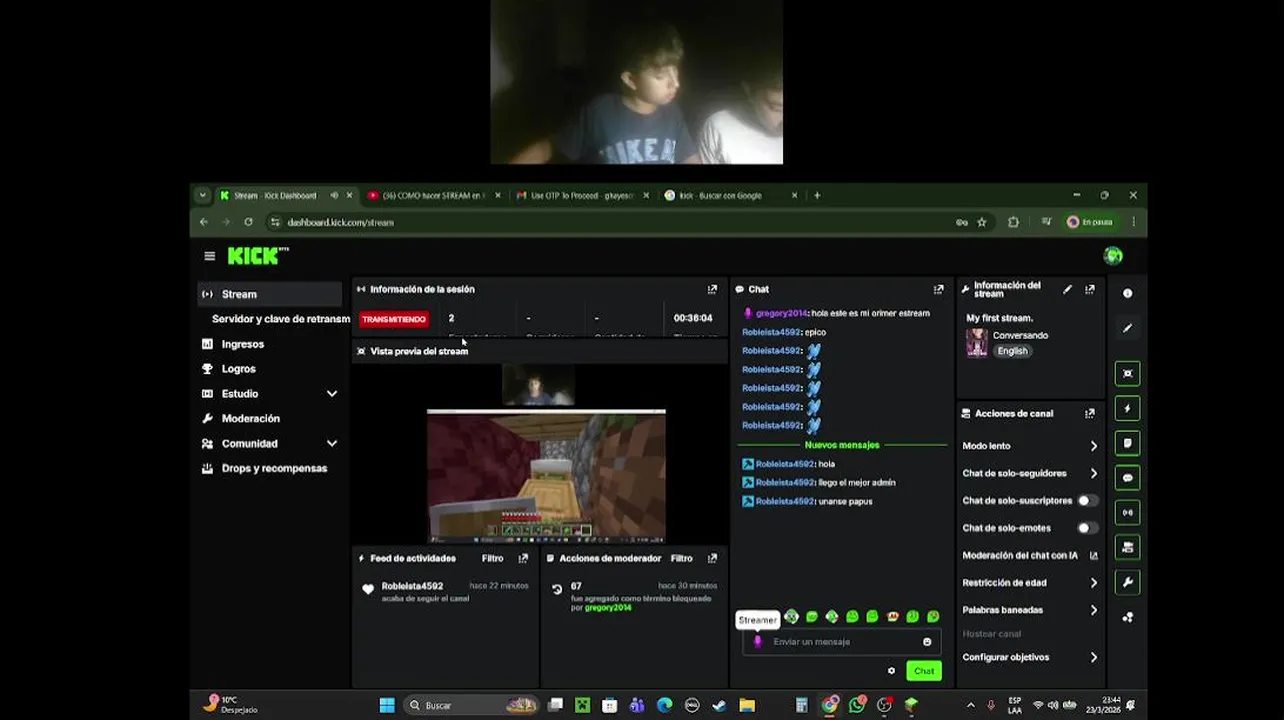1284x720 pixels.
Task: Open the Kick hamburger menu
Action: (209, 256)
